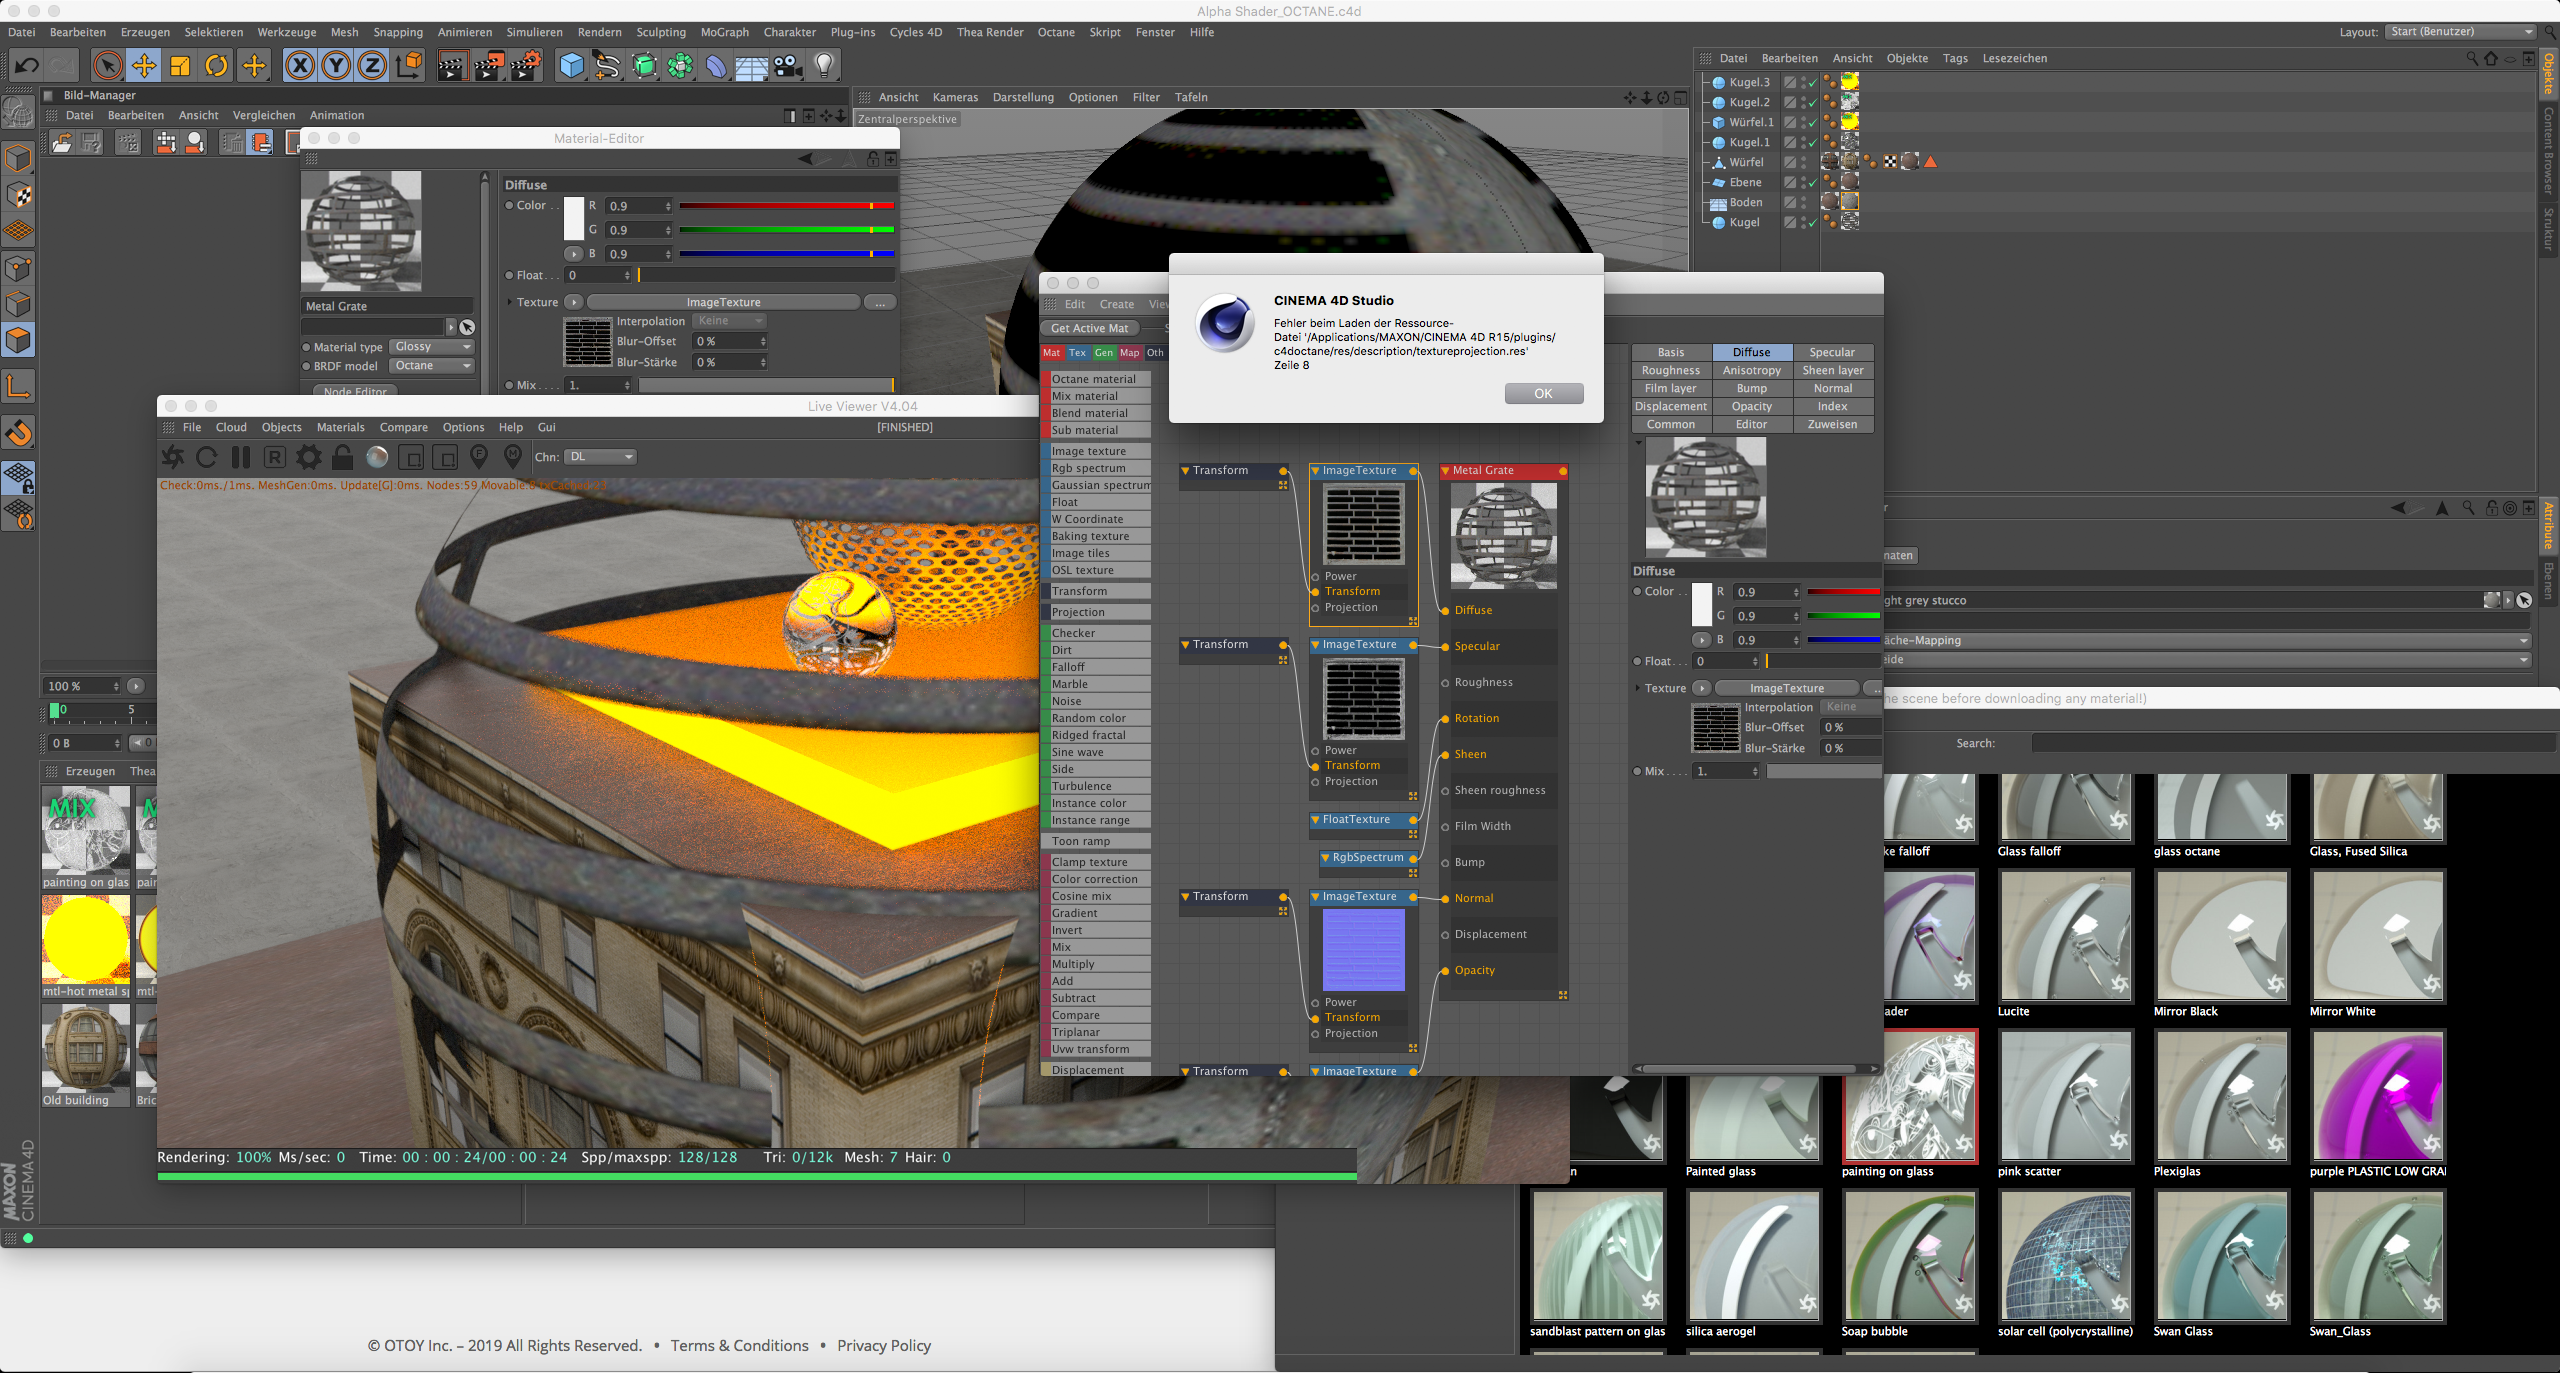
Task: Pause rendering in Live Viewer
Action: click(x=241, y=457)
